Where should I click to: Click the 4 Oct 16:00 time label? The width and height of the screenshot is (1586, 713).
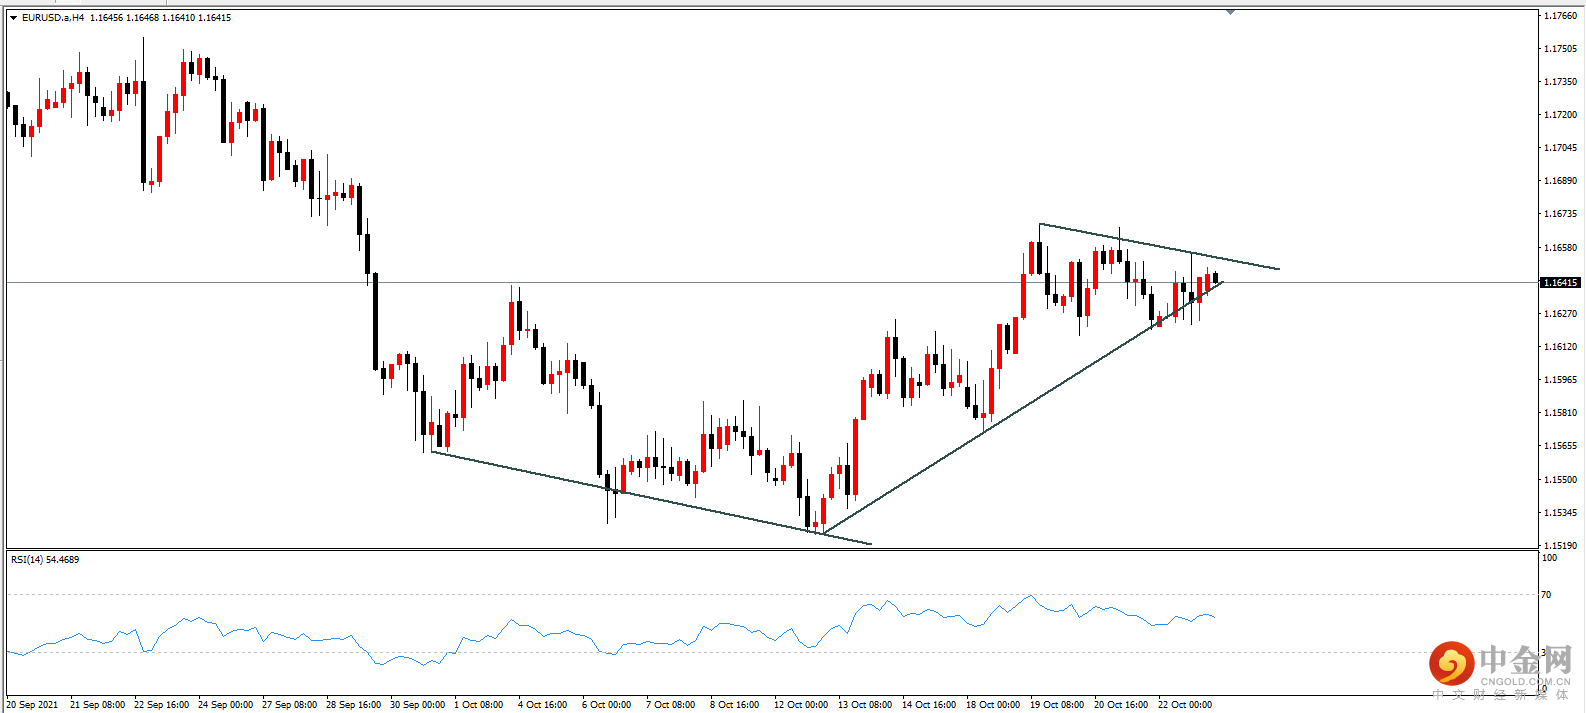tap(542, 704)
